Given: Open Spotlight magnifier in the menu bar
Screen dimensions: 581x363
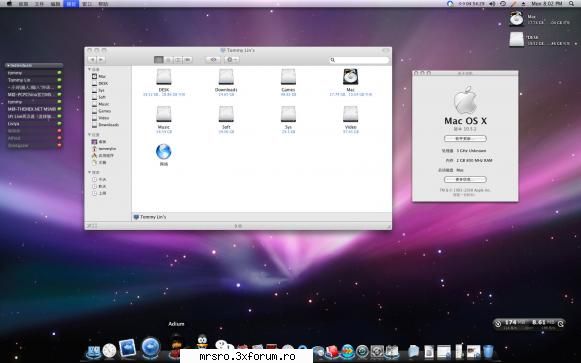Looking at the screenshot, I should [572, 4].
